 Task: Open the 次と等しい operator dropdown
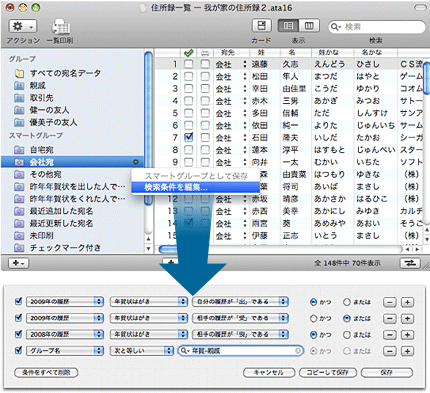[142, 351]
